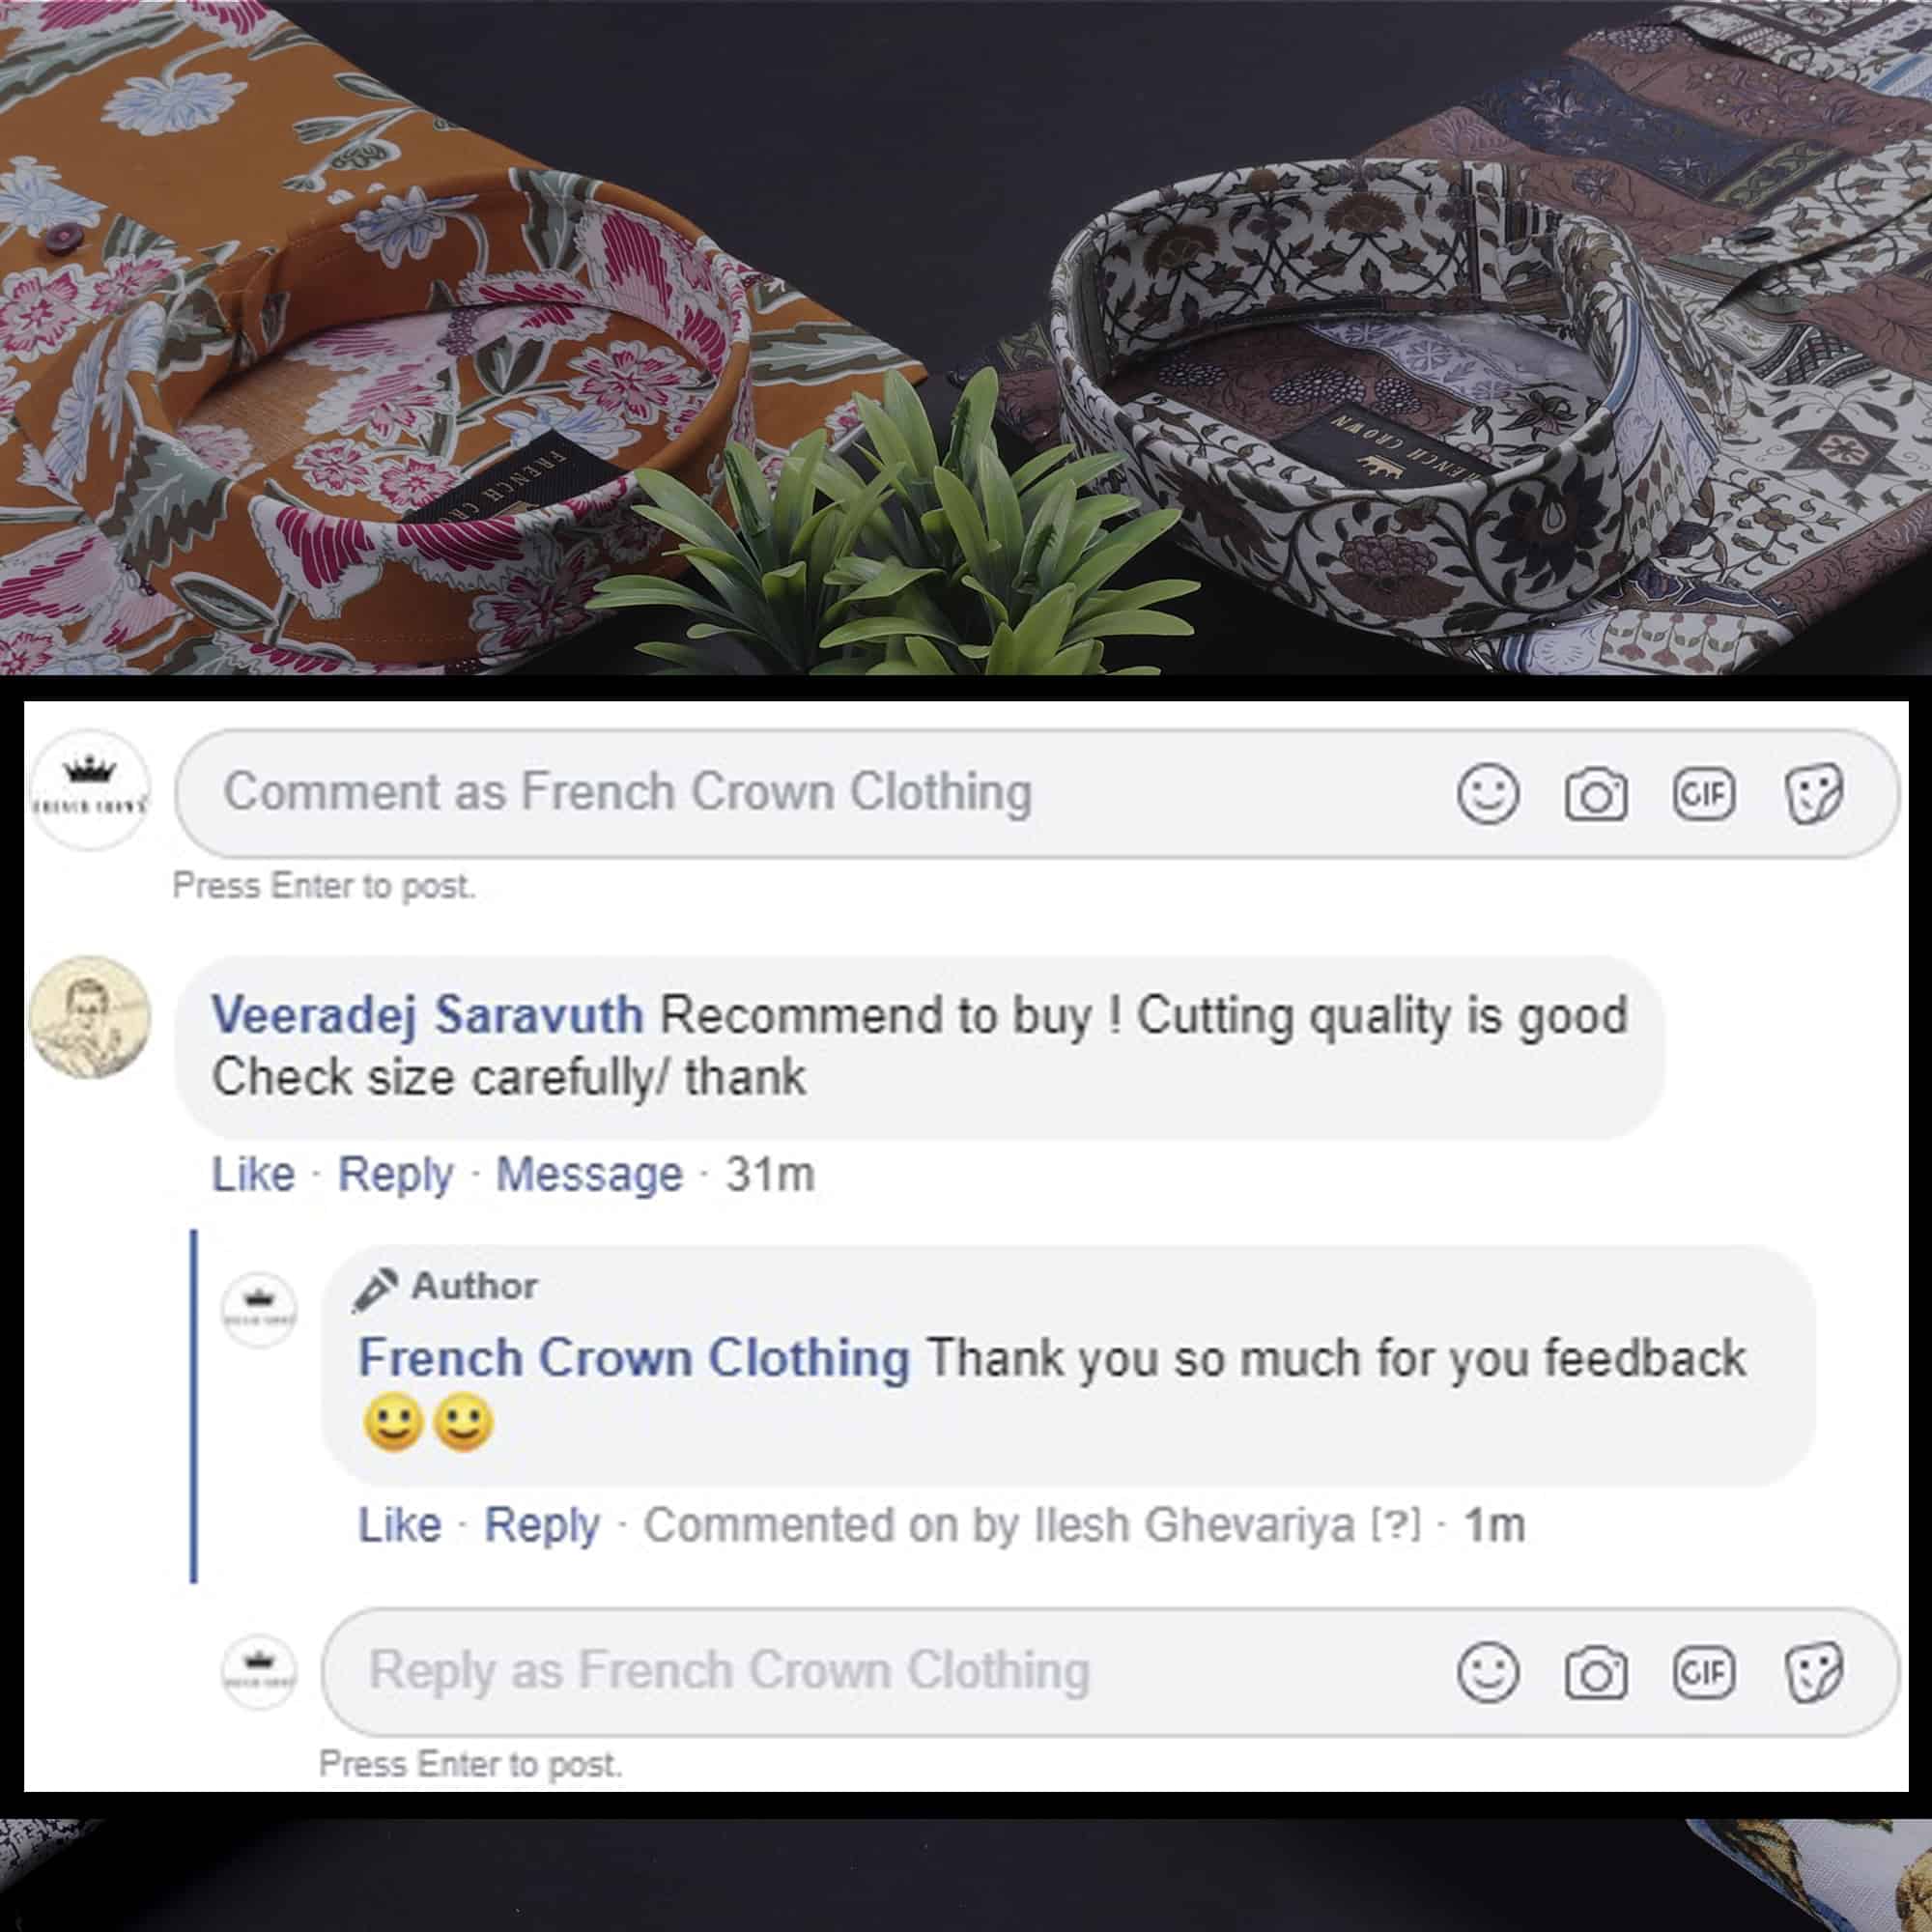Reply to Veeradej Saravuth's comment

[x=395, y=1175]
